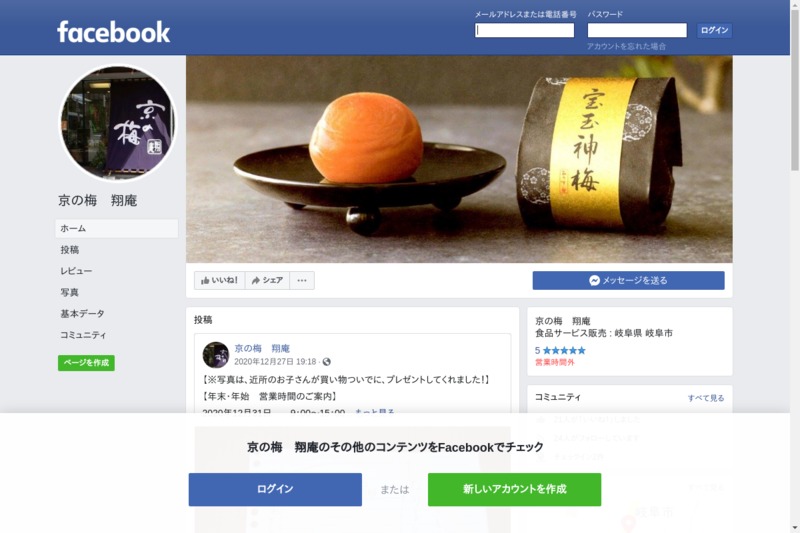Open the three-dots more options menu

coord(302,280)
